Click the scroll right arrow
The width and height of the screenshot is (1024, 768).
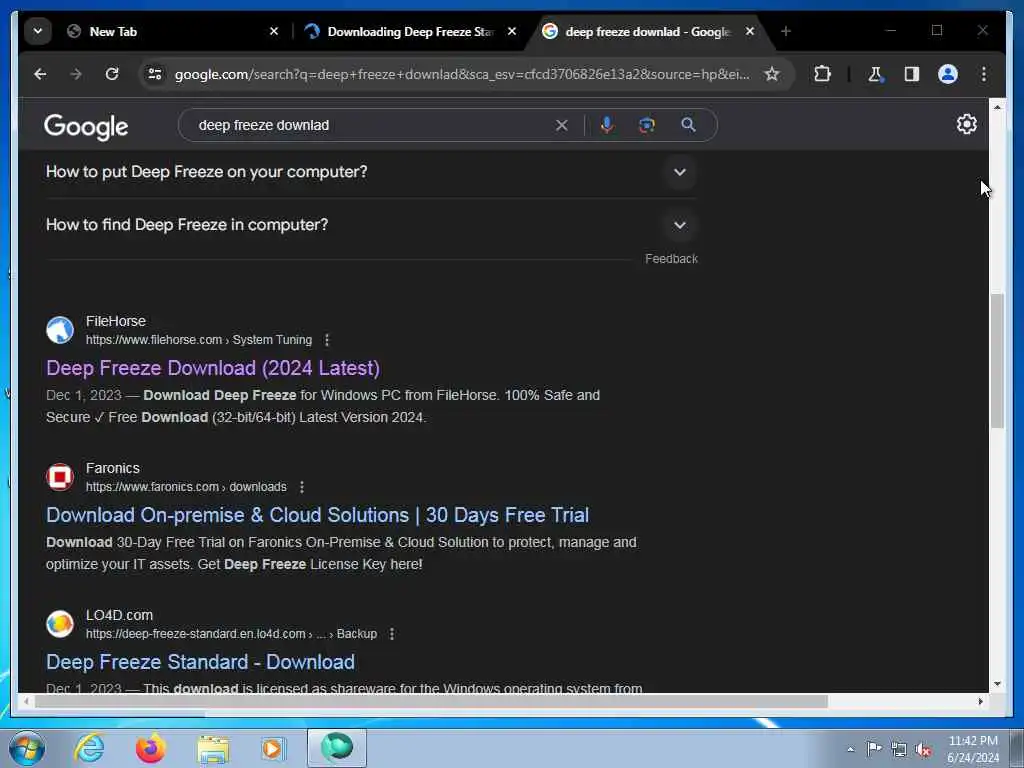[x=980, y=701]
